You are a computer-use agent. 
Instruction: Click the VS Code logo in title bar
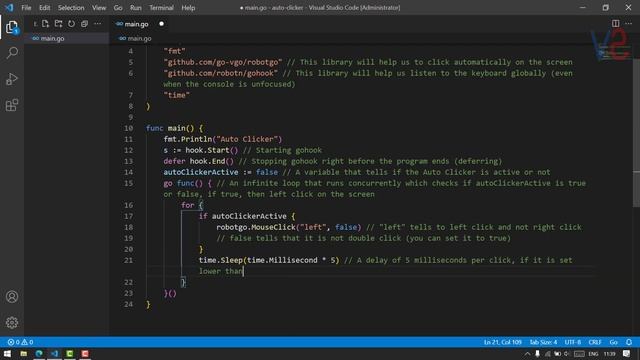coord(9,7)
